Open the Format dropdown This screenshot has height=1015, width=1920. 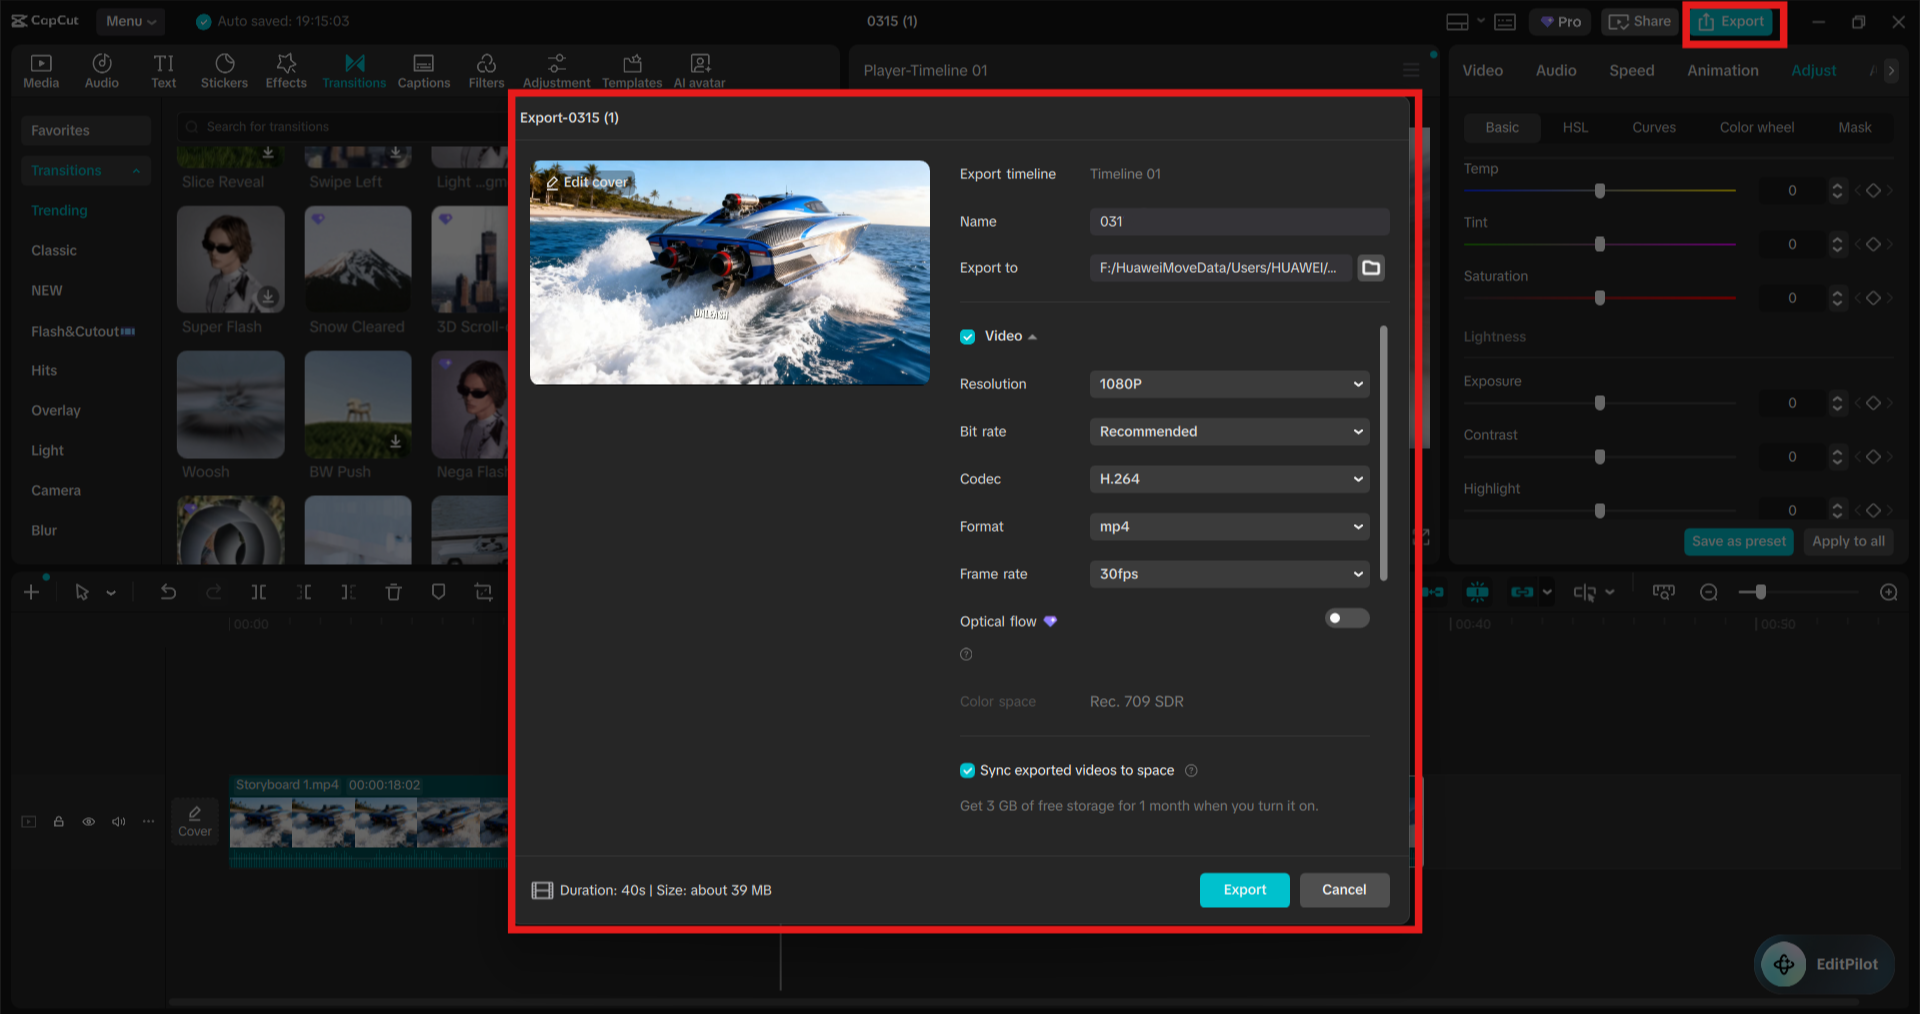click(x=1229, y=527)
